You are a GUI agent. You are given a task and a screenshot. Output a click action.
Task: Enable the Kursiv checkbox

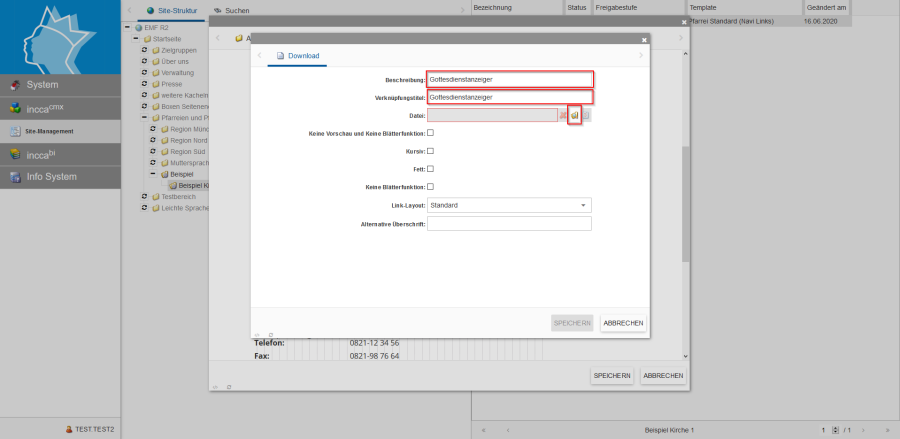coord(431,151)
